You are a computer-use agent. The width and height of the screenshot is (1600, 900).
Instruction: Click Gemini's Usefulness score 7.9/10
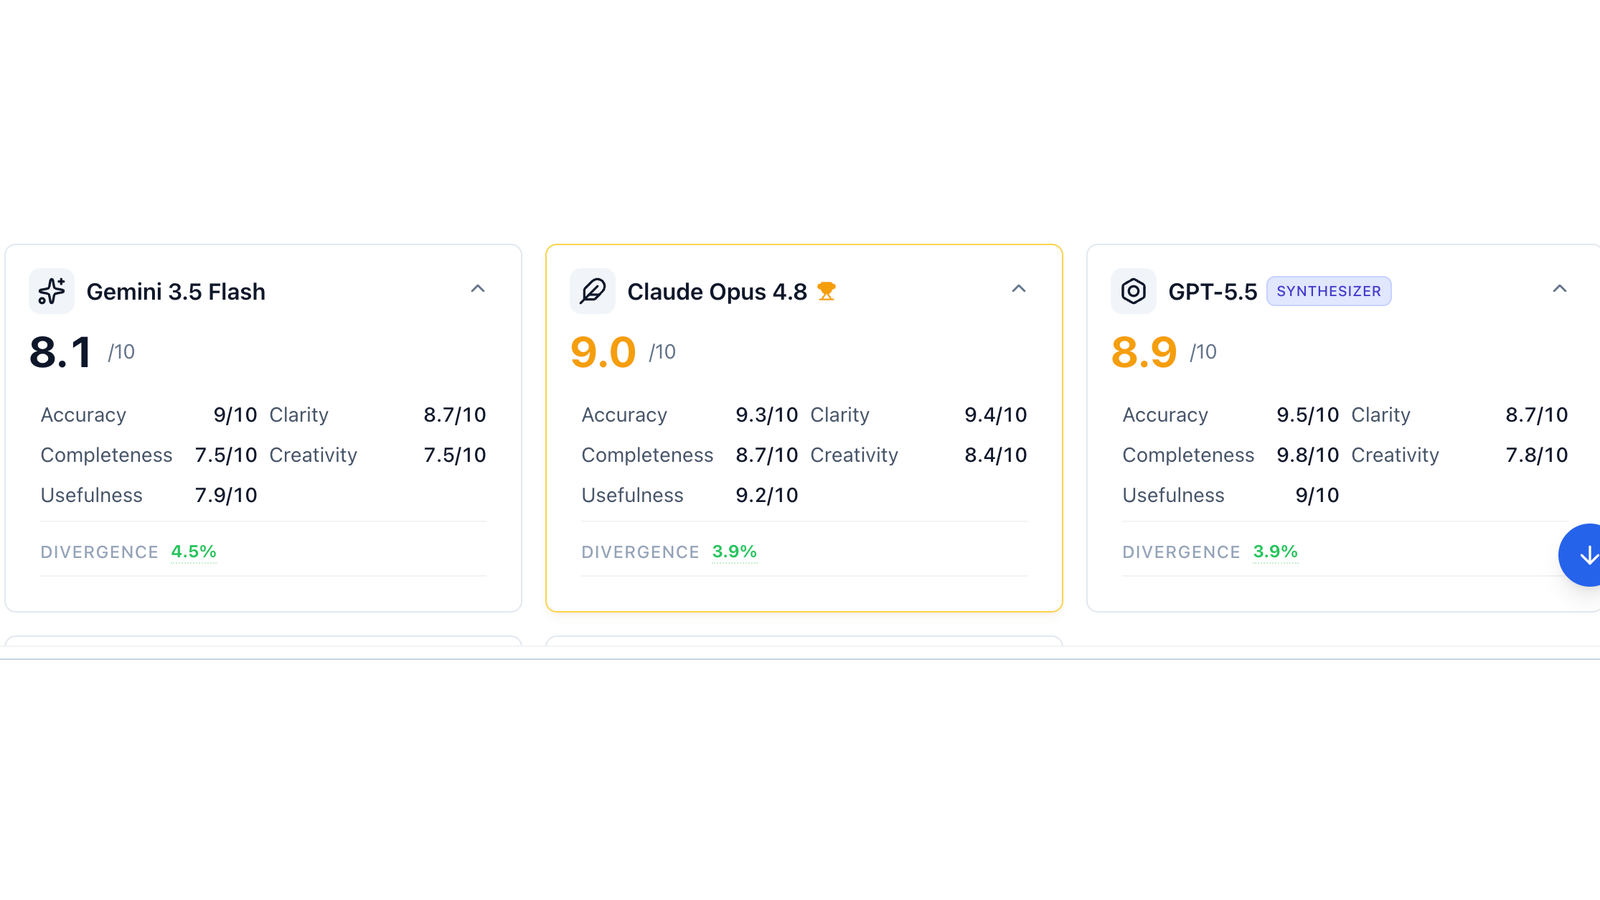[226, 495]
